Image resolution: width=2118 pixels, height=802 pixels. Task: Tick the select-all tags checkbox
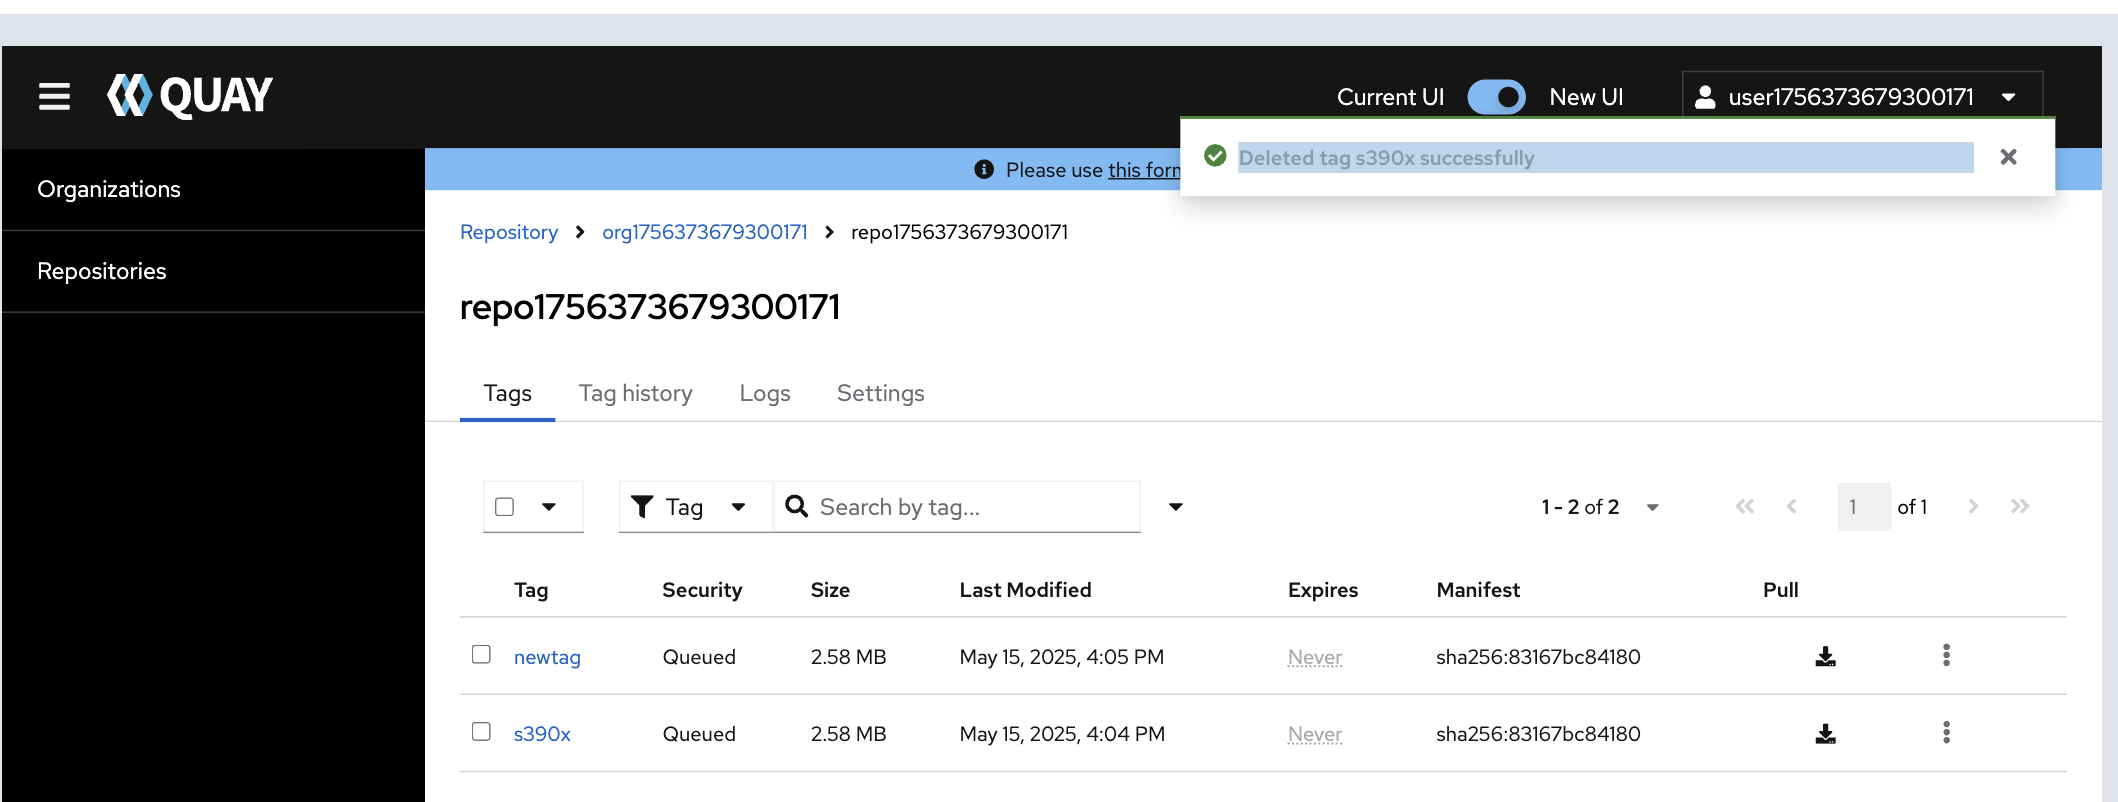tap(505, 507)
